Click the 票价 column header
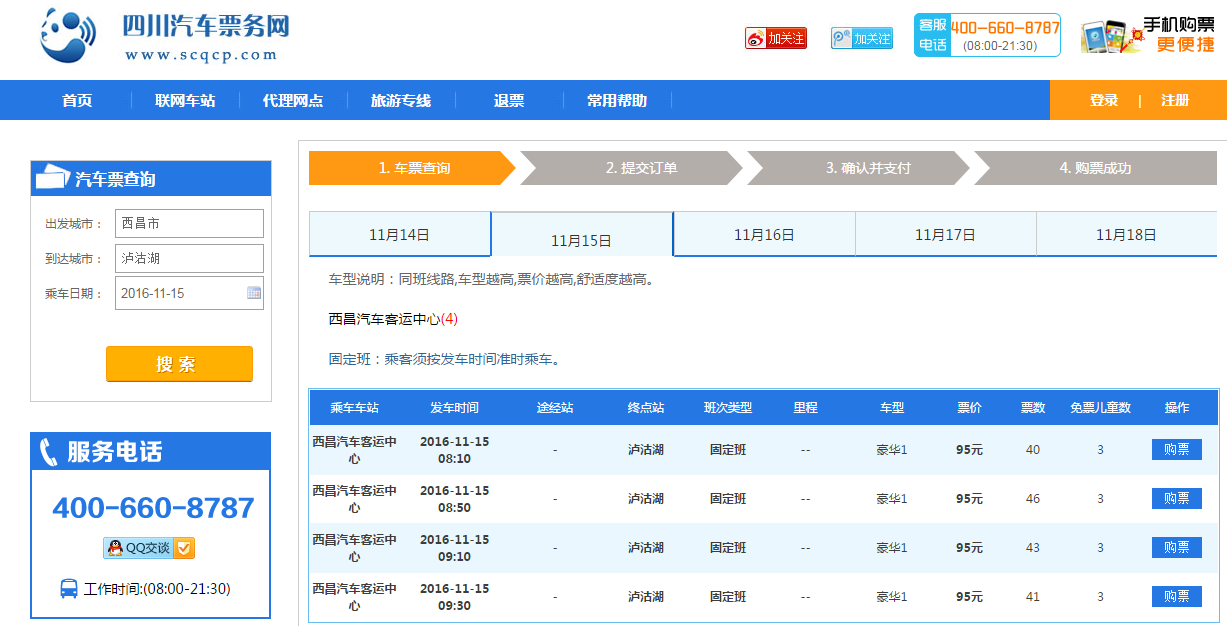The width and height of the screenshot is (1227, 626). point(969,408)
